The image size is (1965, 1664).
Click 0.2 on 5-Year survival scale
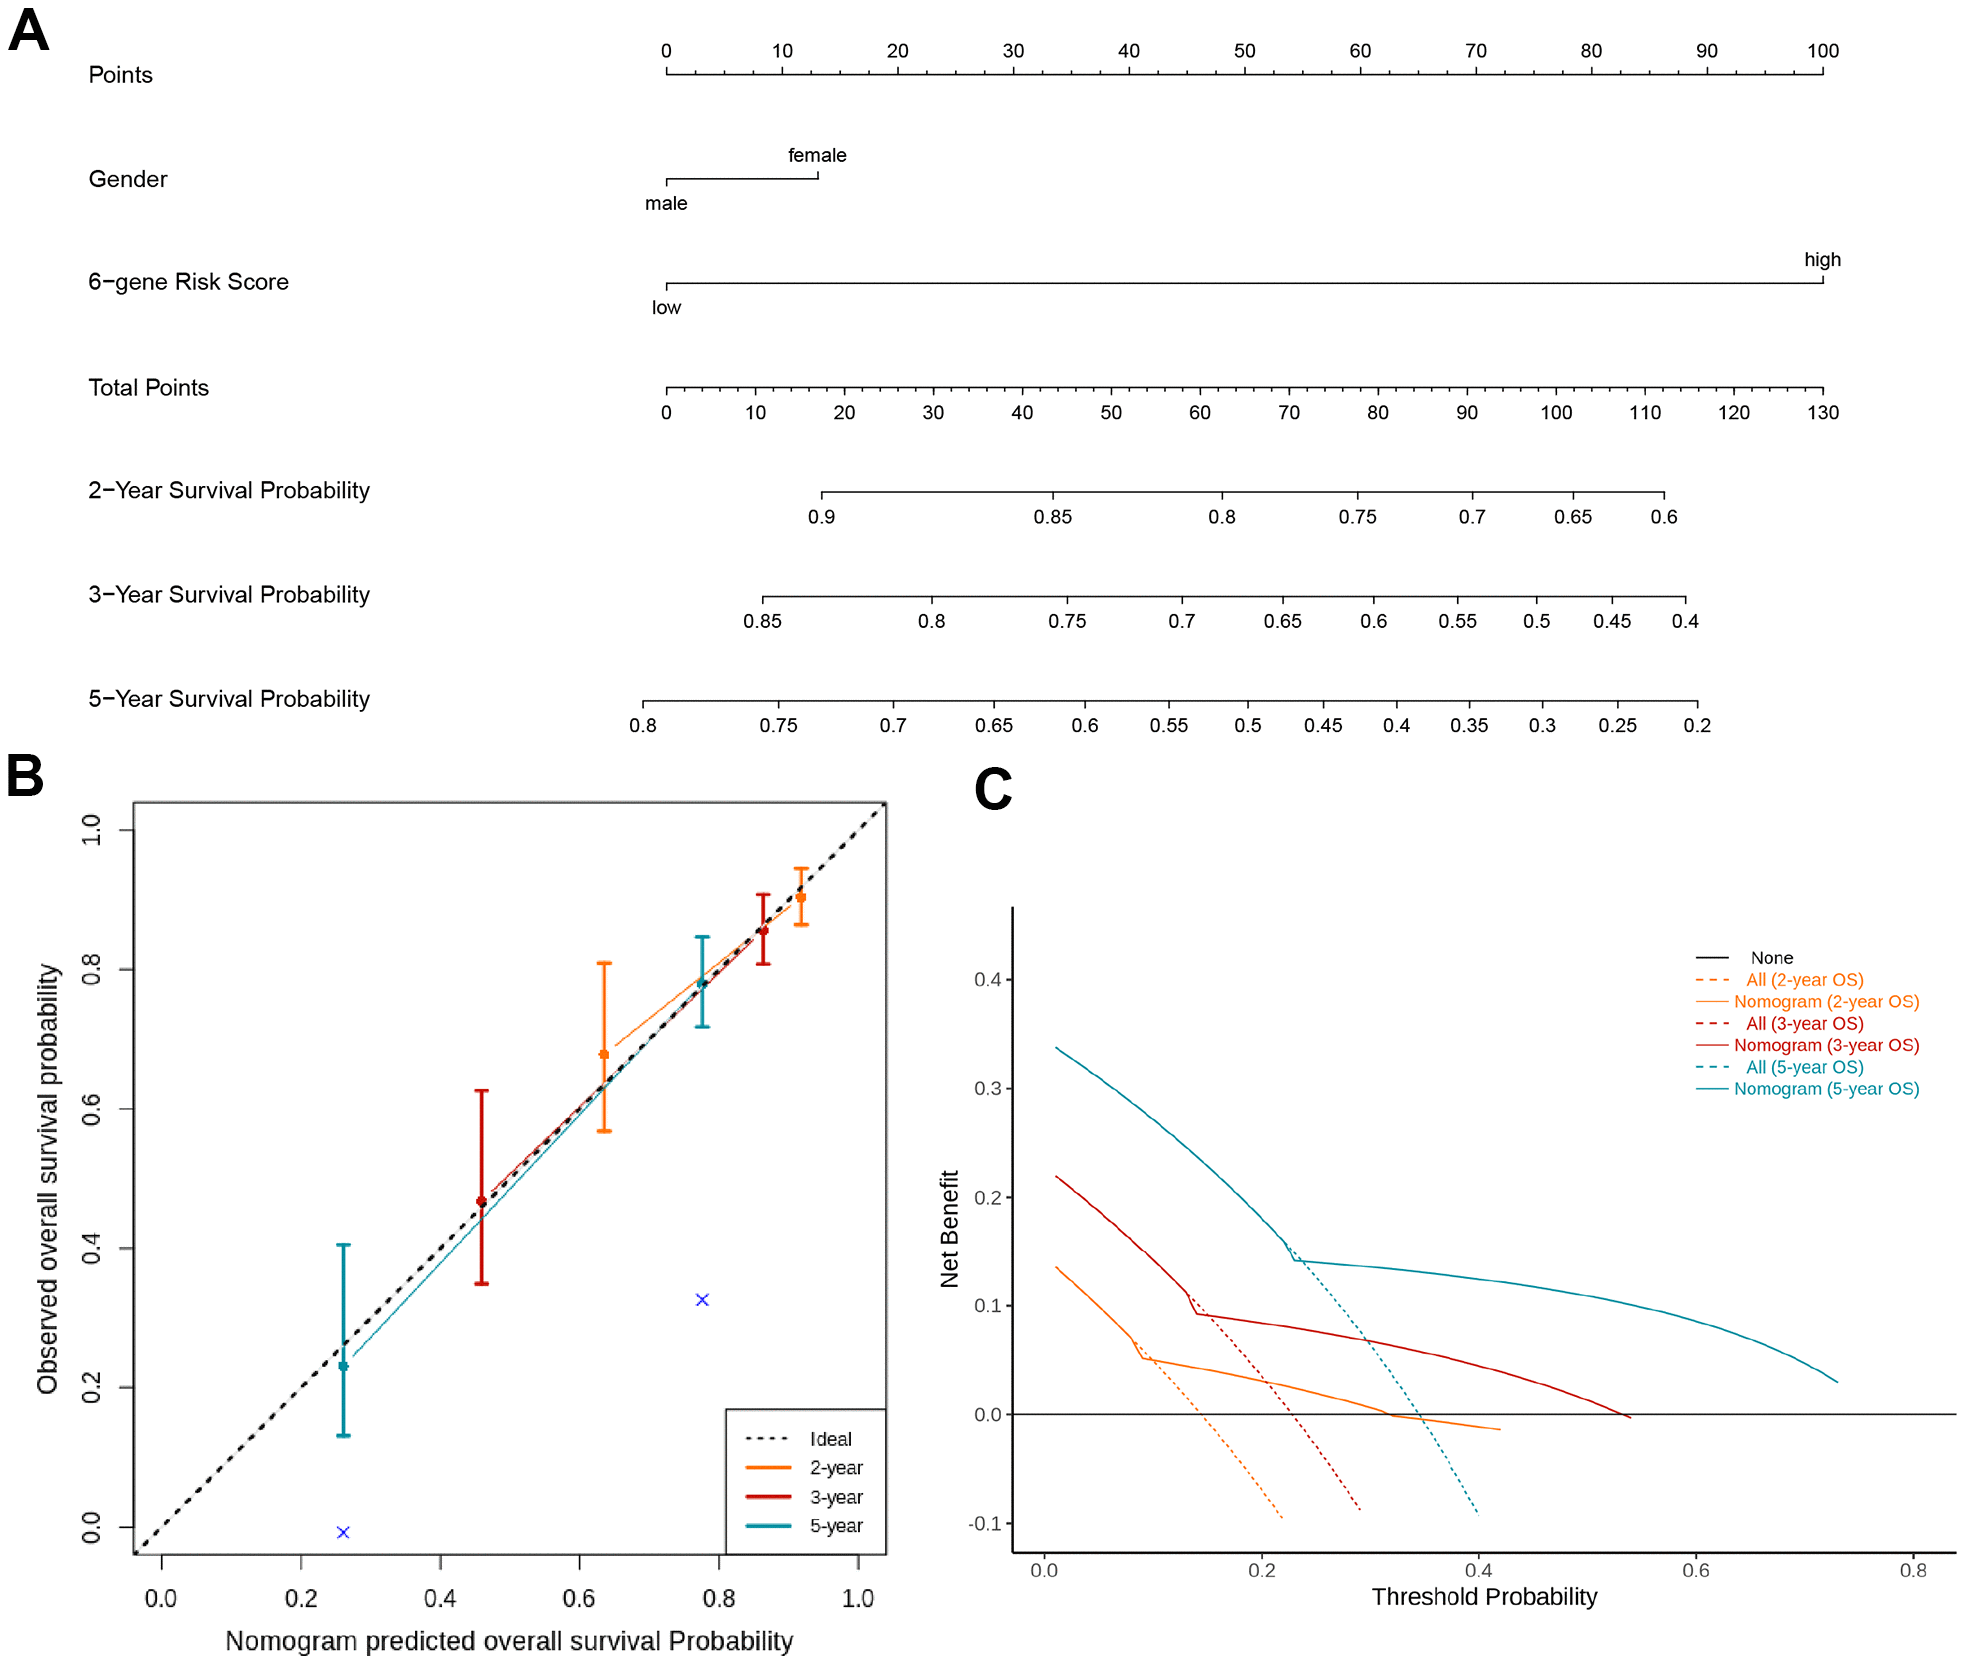[1697, 725]
